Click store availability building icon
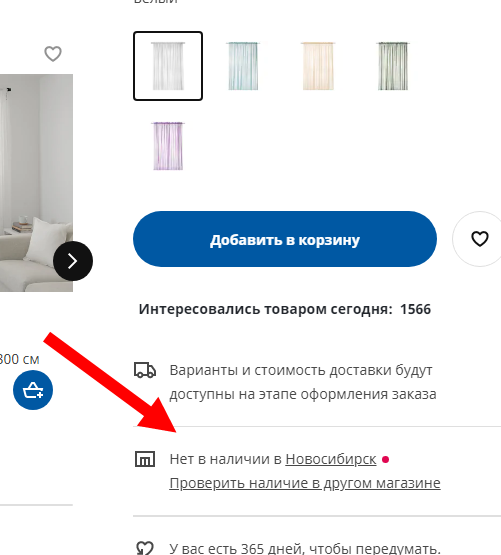 tap(145, 459)
